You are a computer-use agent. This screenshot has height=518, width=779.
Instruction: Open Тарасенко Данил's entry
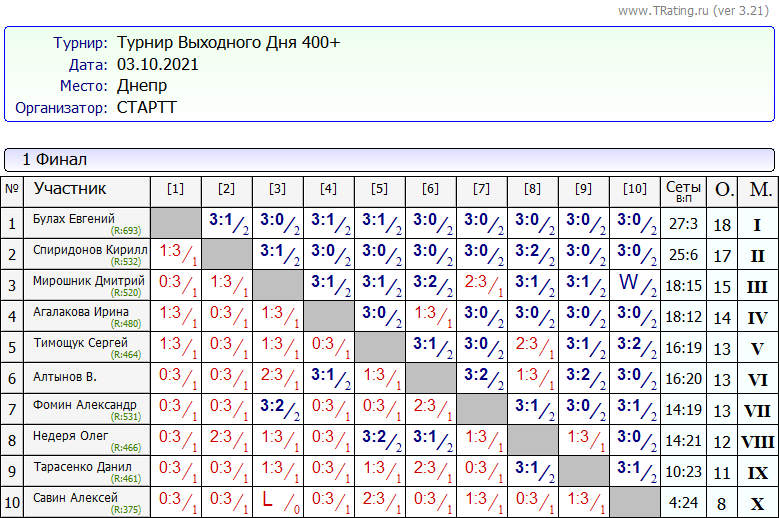80,467
